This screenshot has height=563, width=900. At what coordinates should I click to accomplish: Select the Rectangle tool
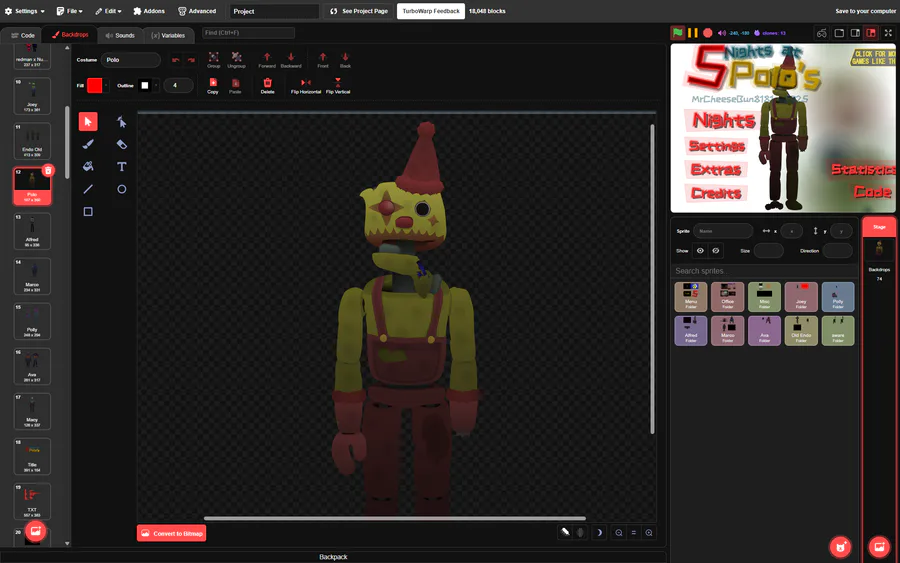[x=88, y=212]
